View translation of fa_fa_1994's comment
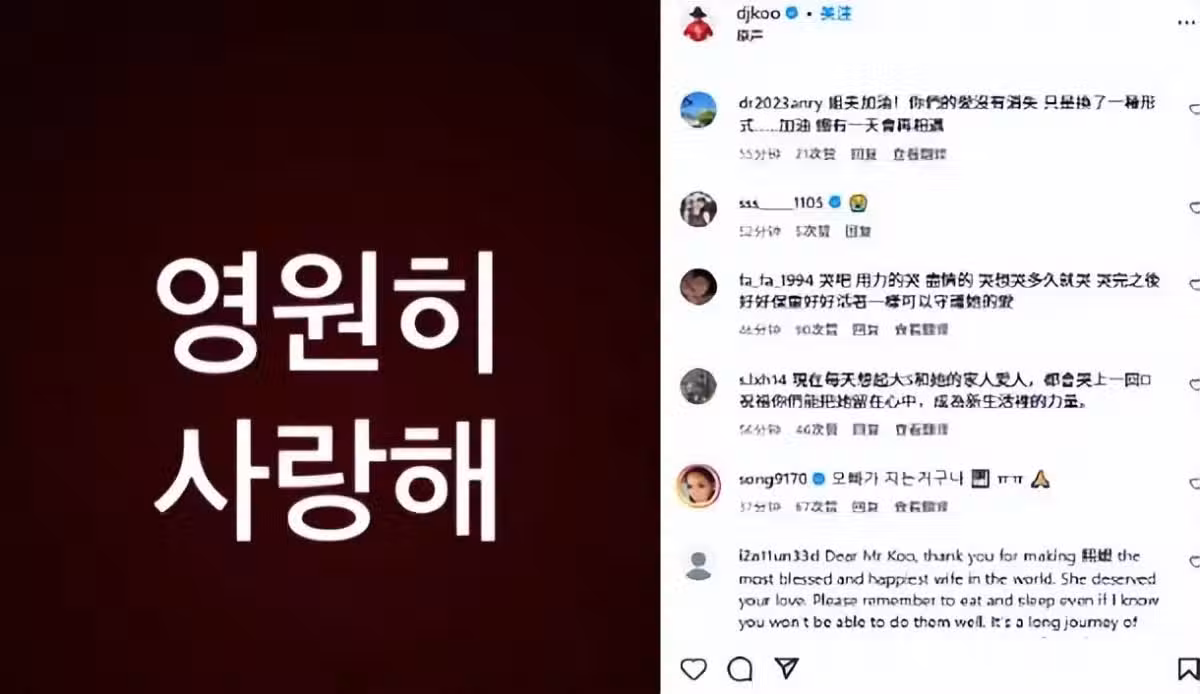The height and width of the screenshot is (694, 1200). [x=921, y=329]
